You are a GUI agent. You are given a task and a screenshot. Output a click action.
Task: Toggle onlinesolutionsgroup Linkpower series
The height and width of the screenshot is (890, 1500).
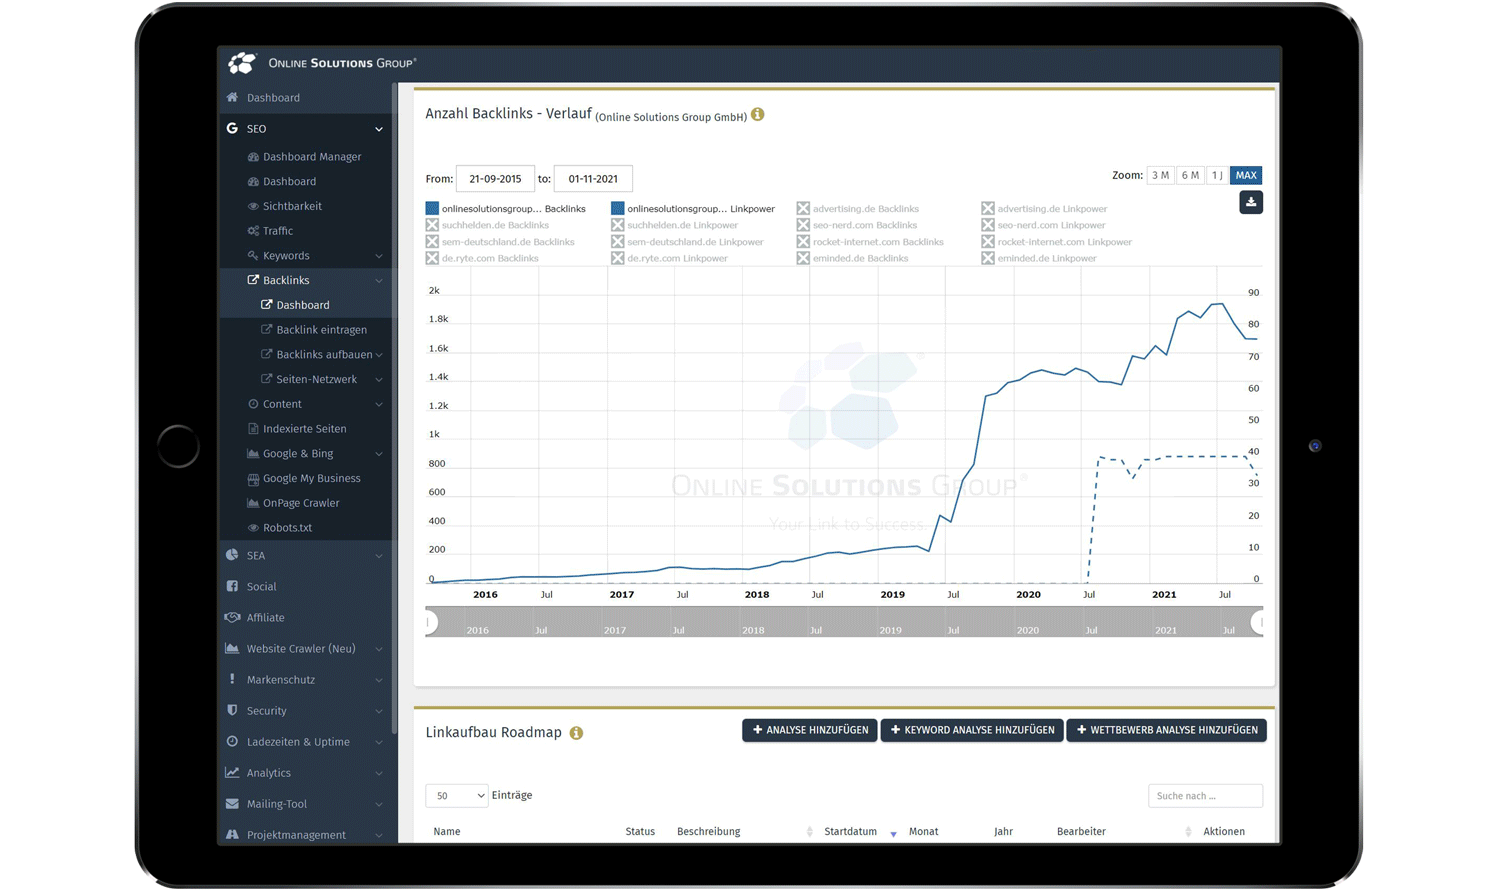click(x=693, y=209)
